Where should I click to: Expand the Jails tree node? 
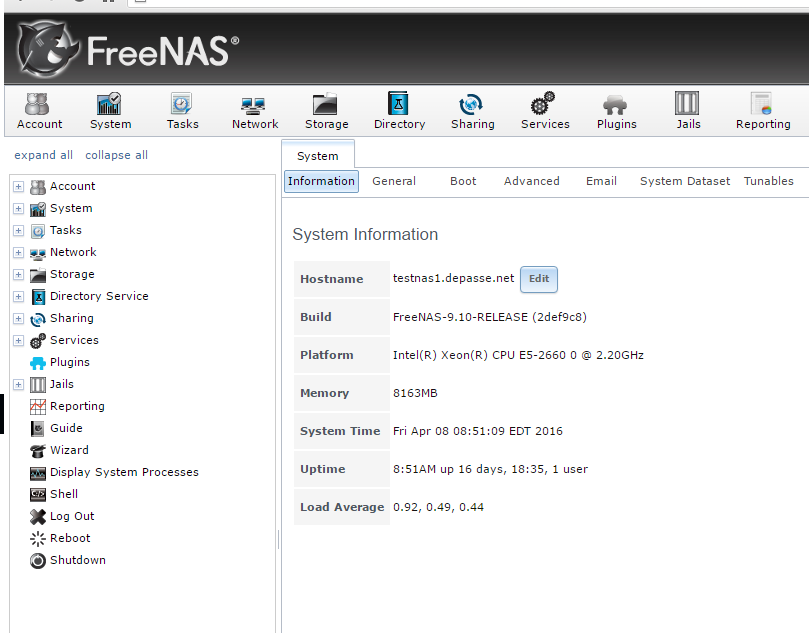[19, 384]
